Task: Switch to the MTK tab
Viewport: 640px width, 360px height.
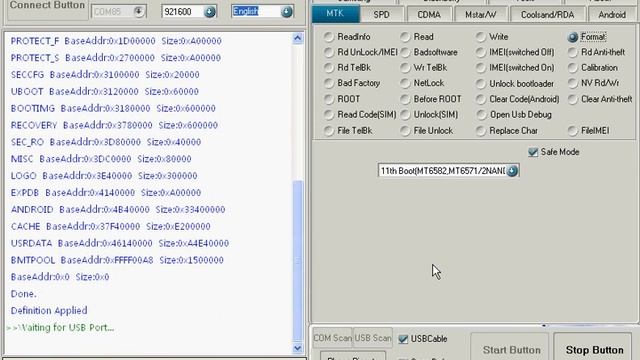Action: click(x=335, y=13)
